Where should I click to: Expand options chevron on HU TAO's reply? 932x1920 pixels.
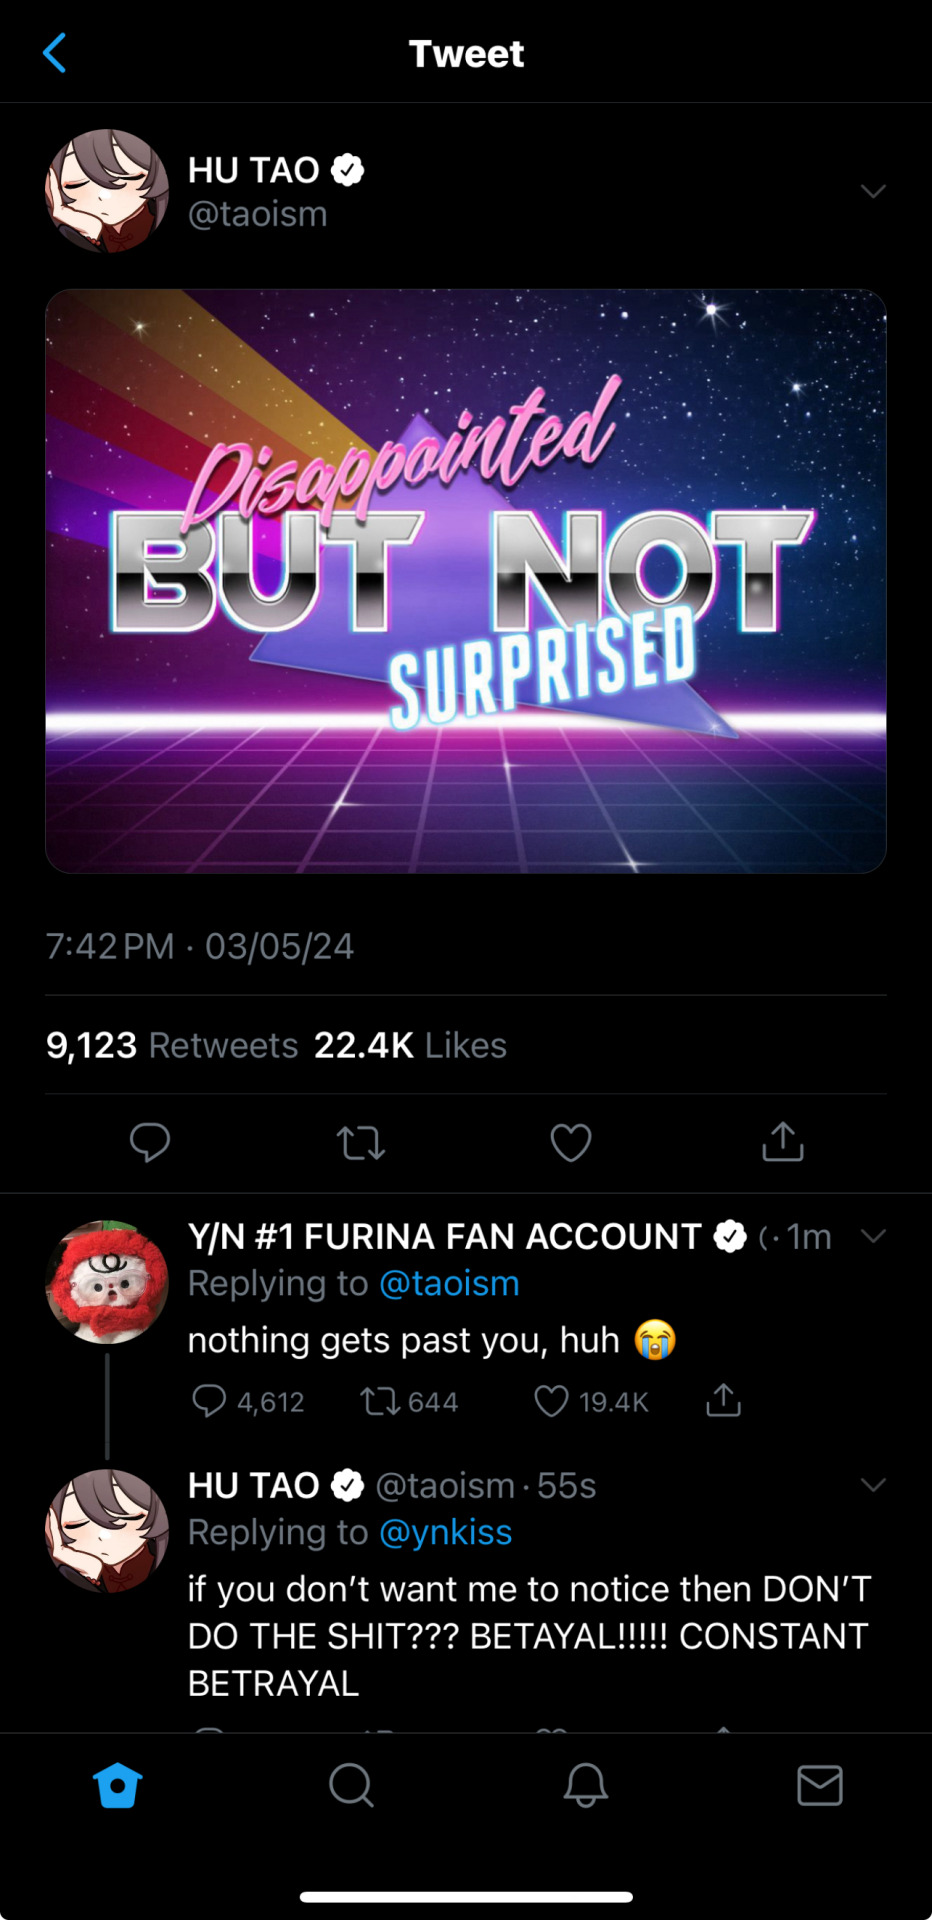tap(873, 1485)
